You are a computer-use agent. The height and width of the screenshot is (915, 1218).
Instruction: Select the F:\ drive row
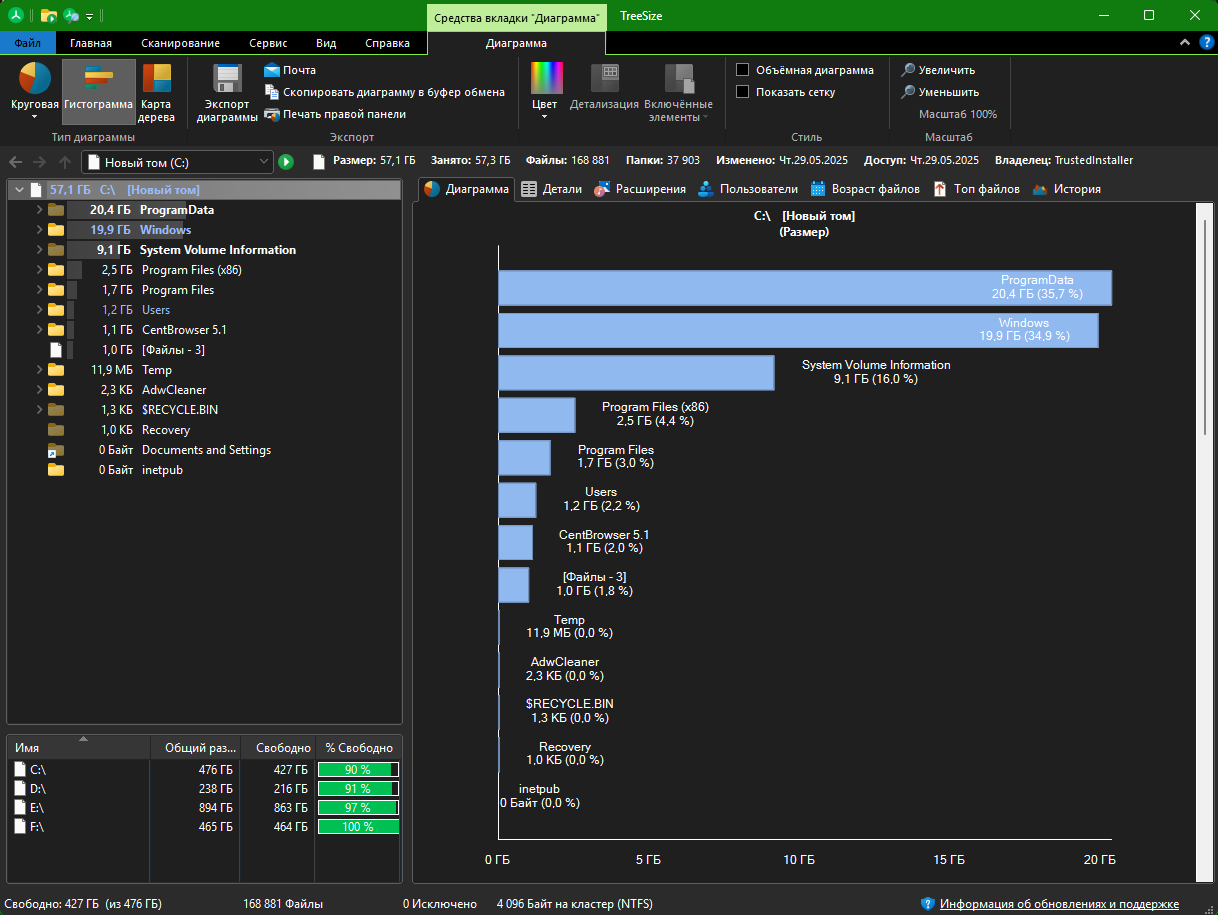204,827
